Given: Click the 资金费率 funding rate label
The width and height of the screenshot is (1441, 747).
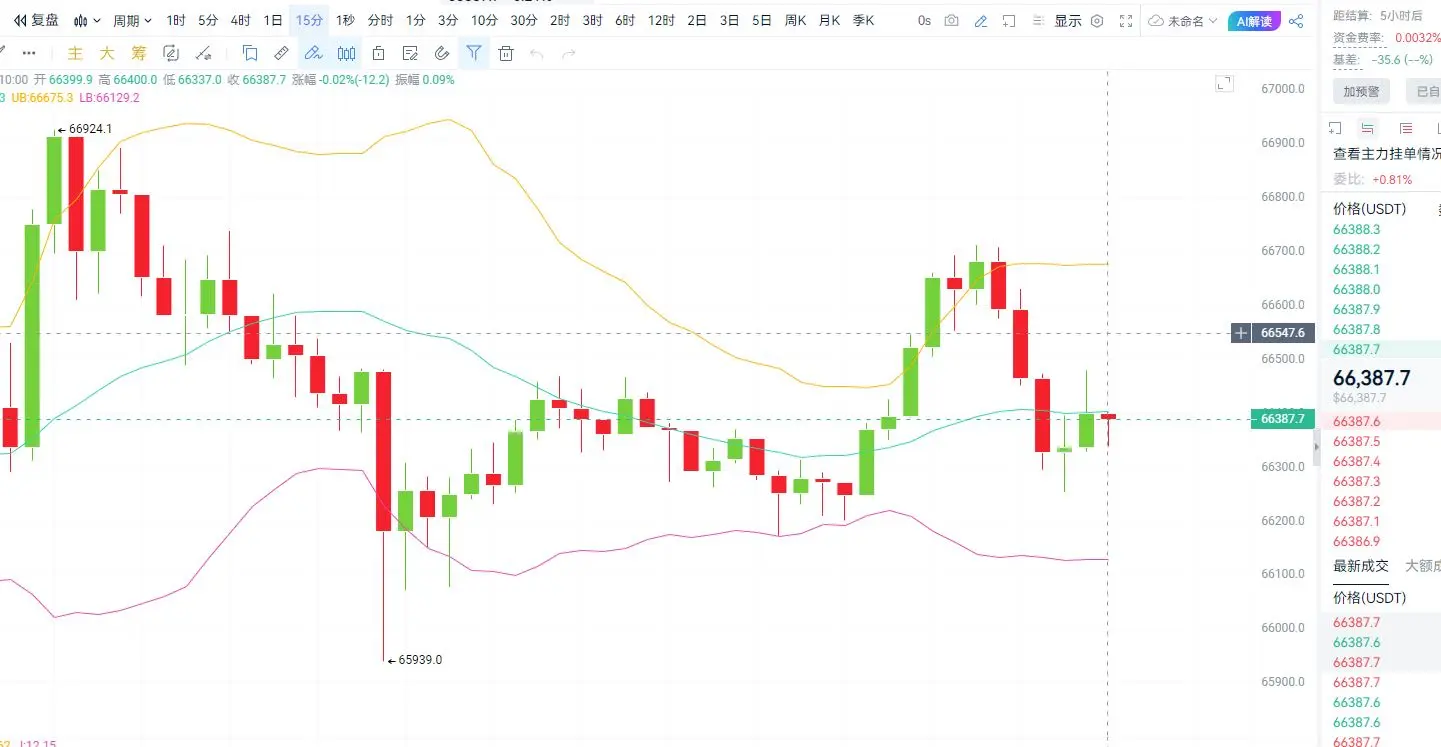Looking at the screenshot, I should [1358, 37].
